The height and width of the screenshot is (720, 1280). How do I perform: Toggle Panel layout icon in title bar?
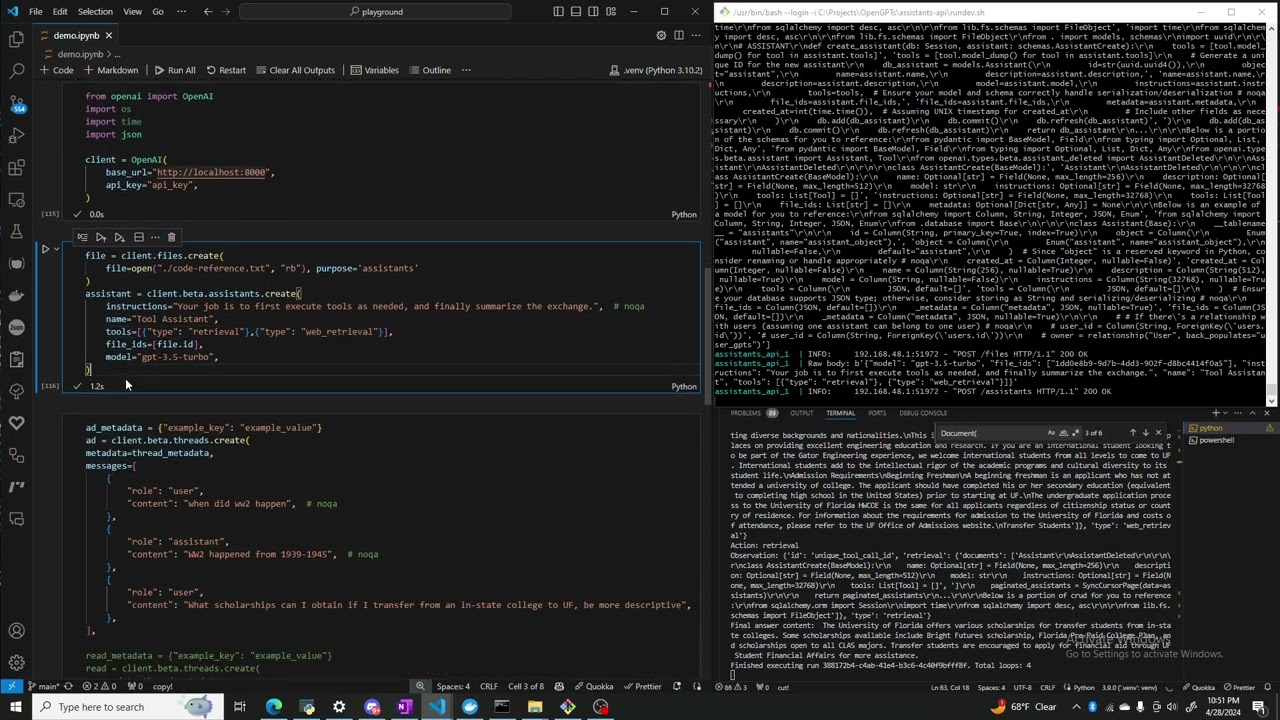575,12
